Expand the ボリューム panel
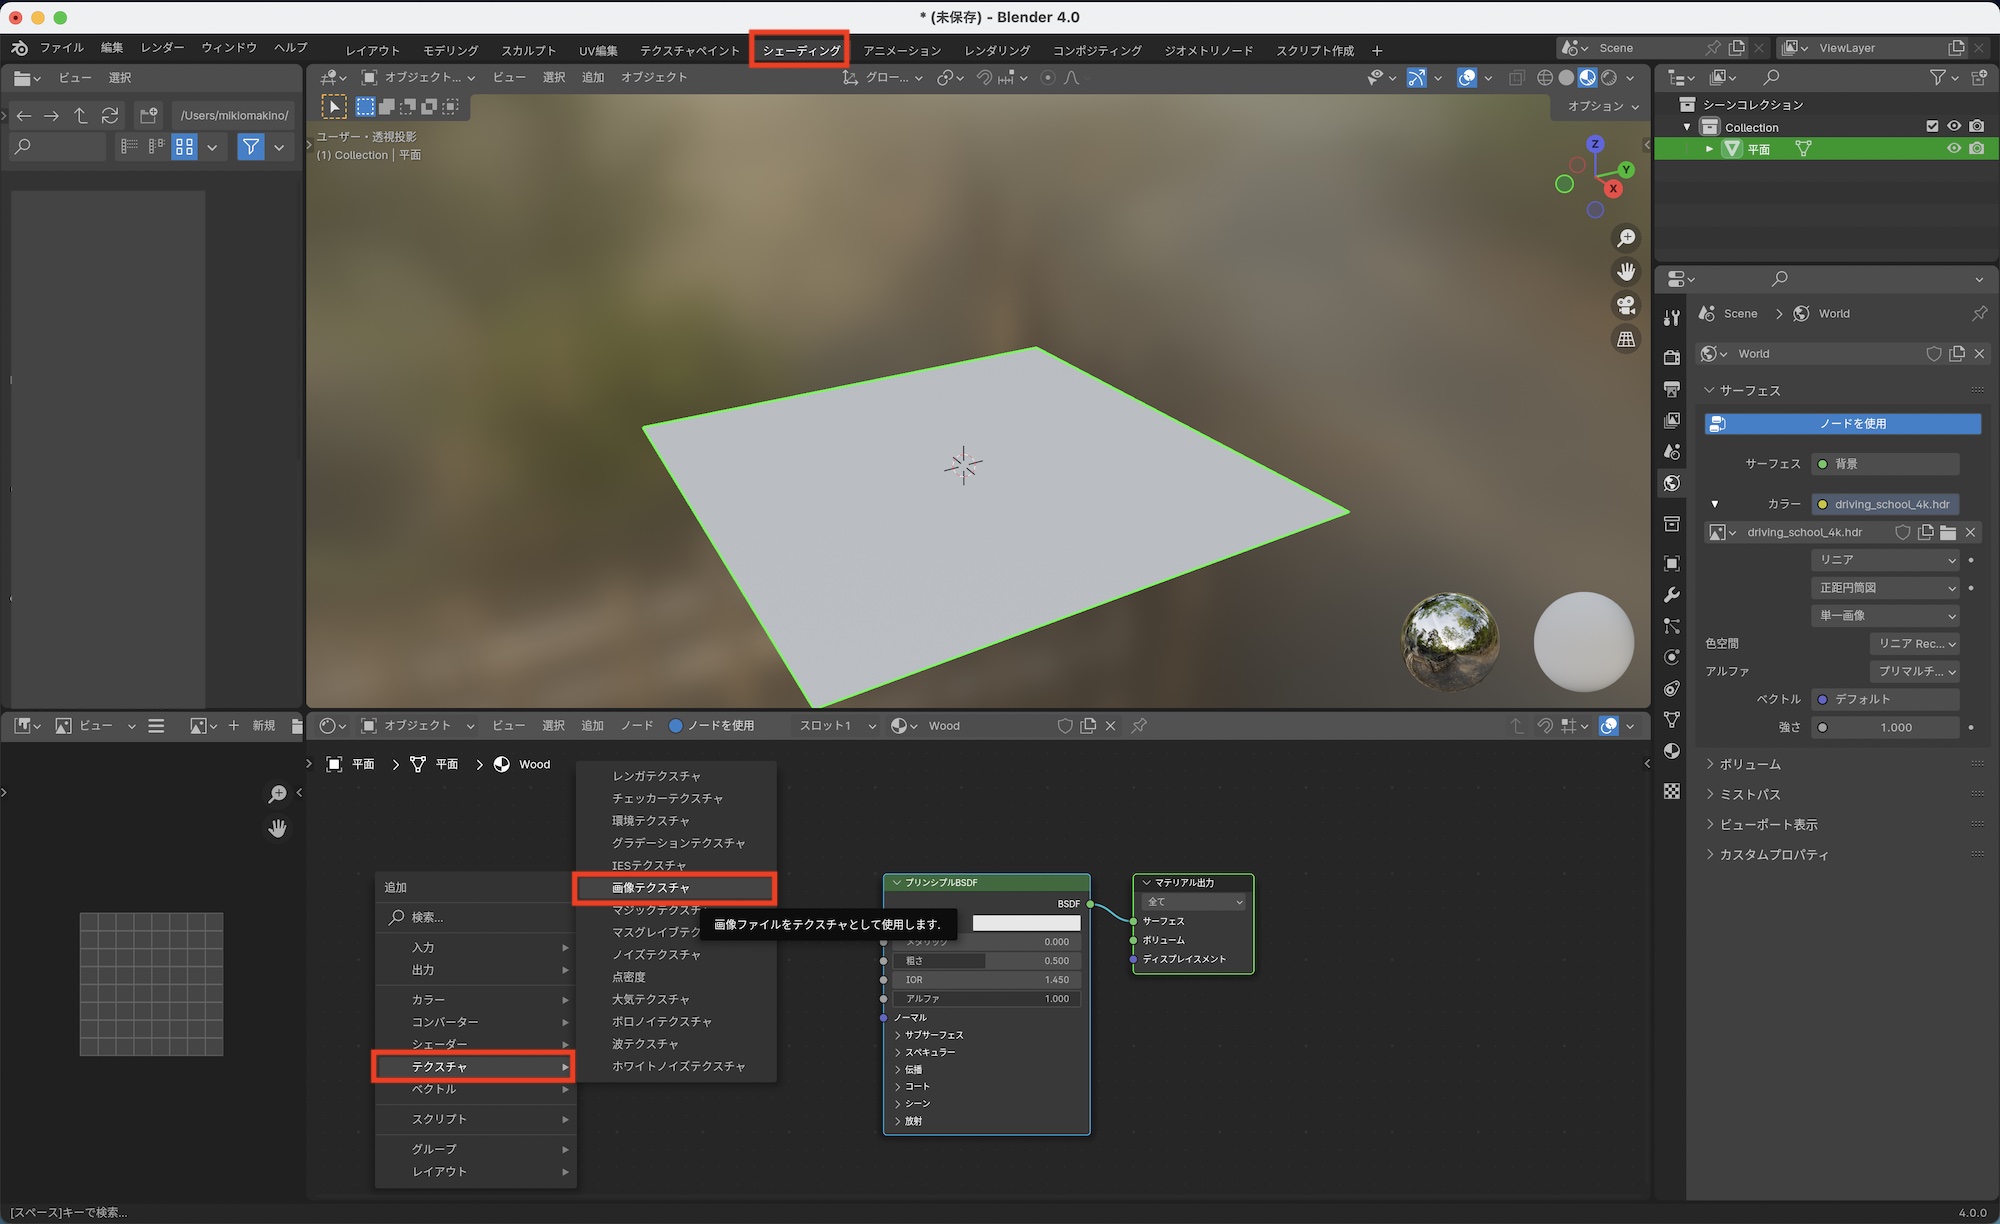The width and height of the screenshot is (2000, 1224). (1749, 764)
